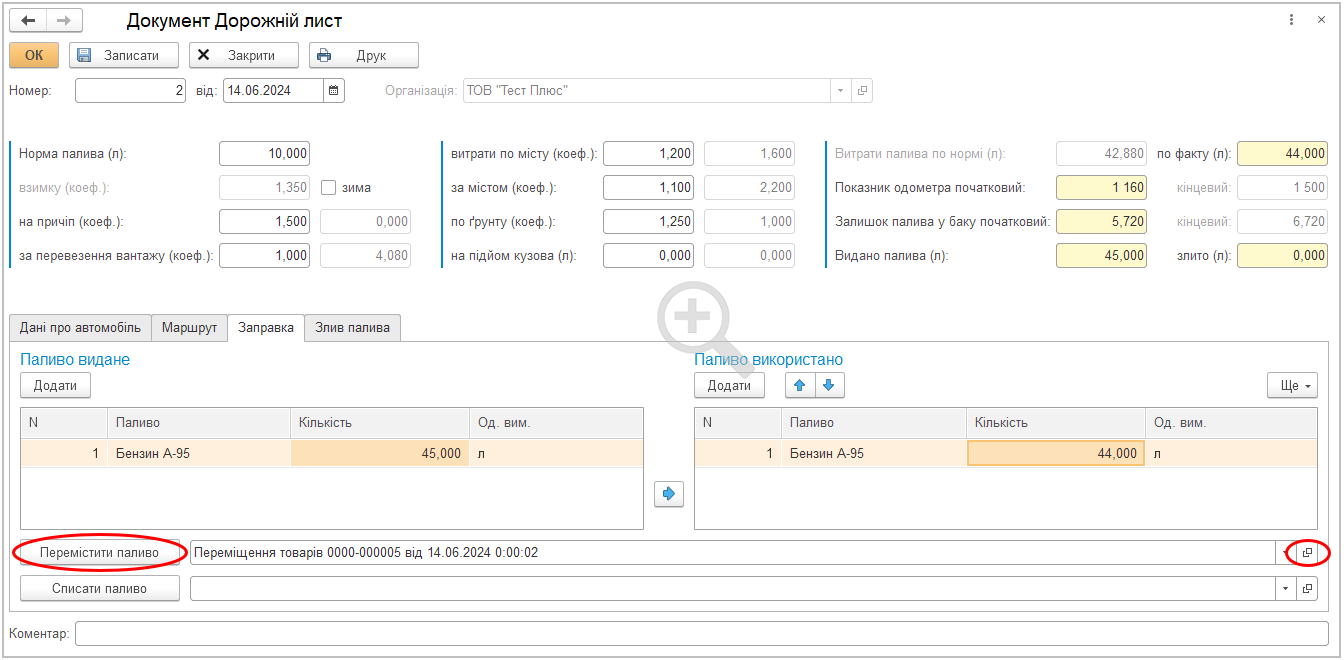Move used fuel row up
Screen dimensions: 1344x660
click(799, 385)
